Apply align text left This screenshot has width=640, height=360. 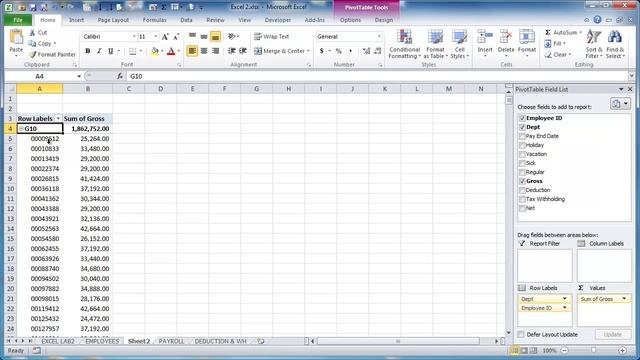coord(192,51)
